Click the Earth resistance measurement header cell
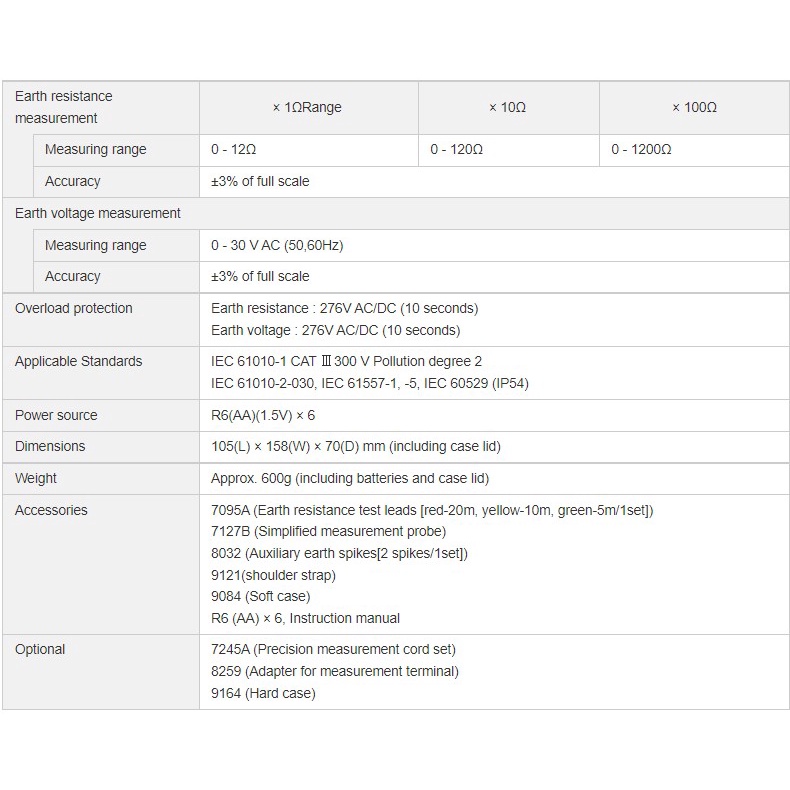The width and height of the screenshot is (790, 790). click(x=101, y=107)
